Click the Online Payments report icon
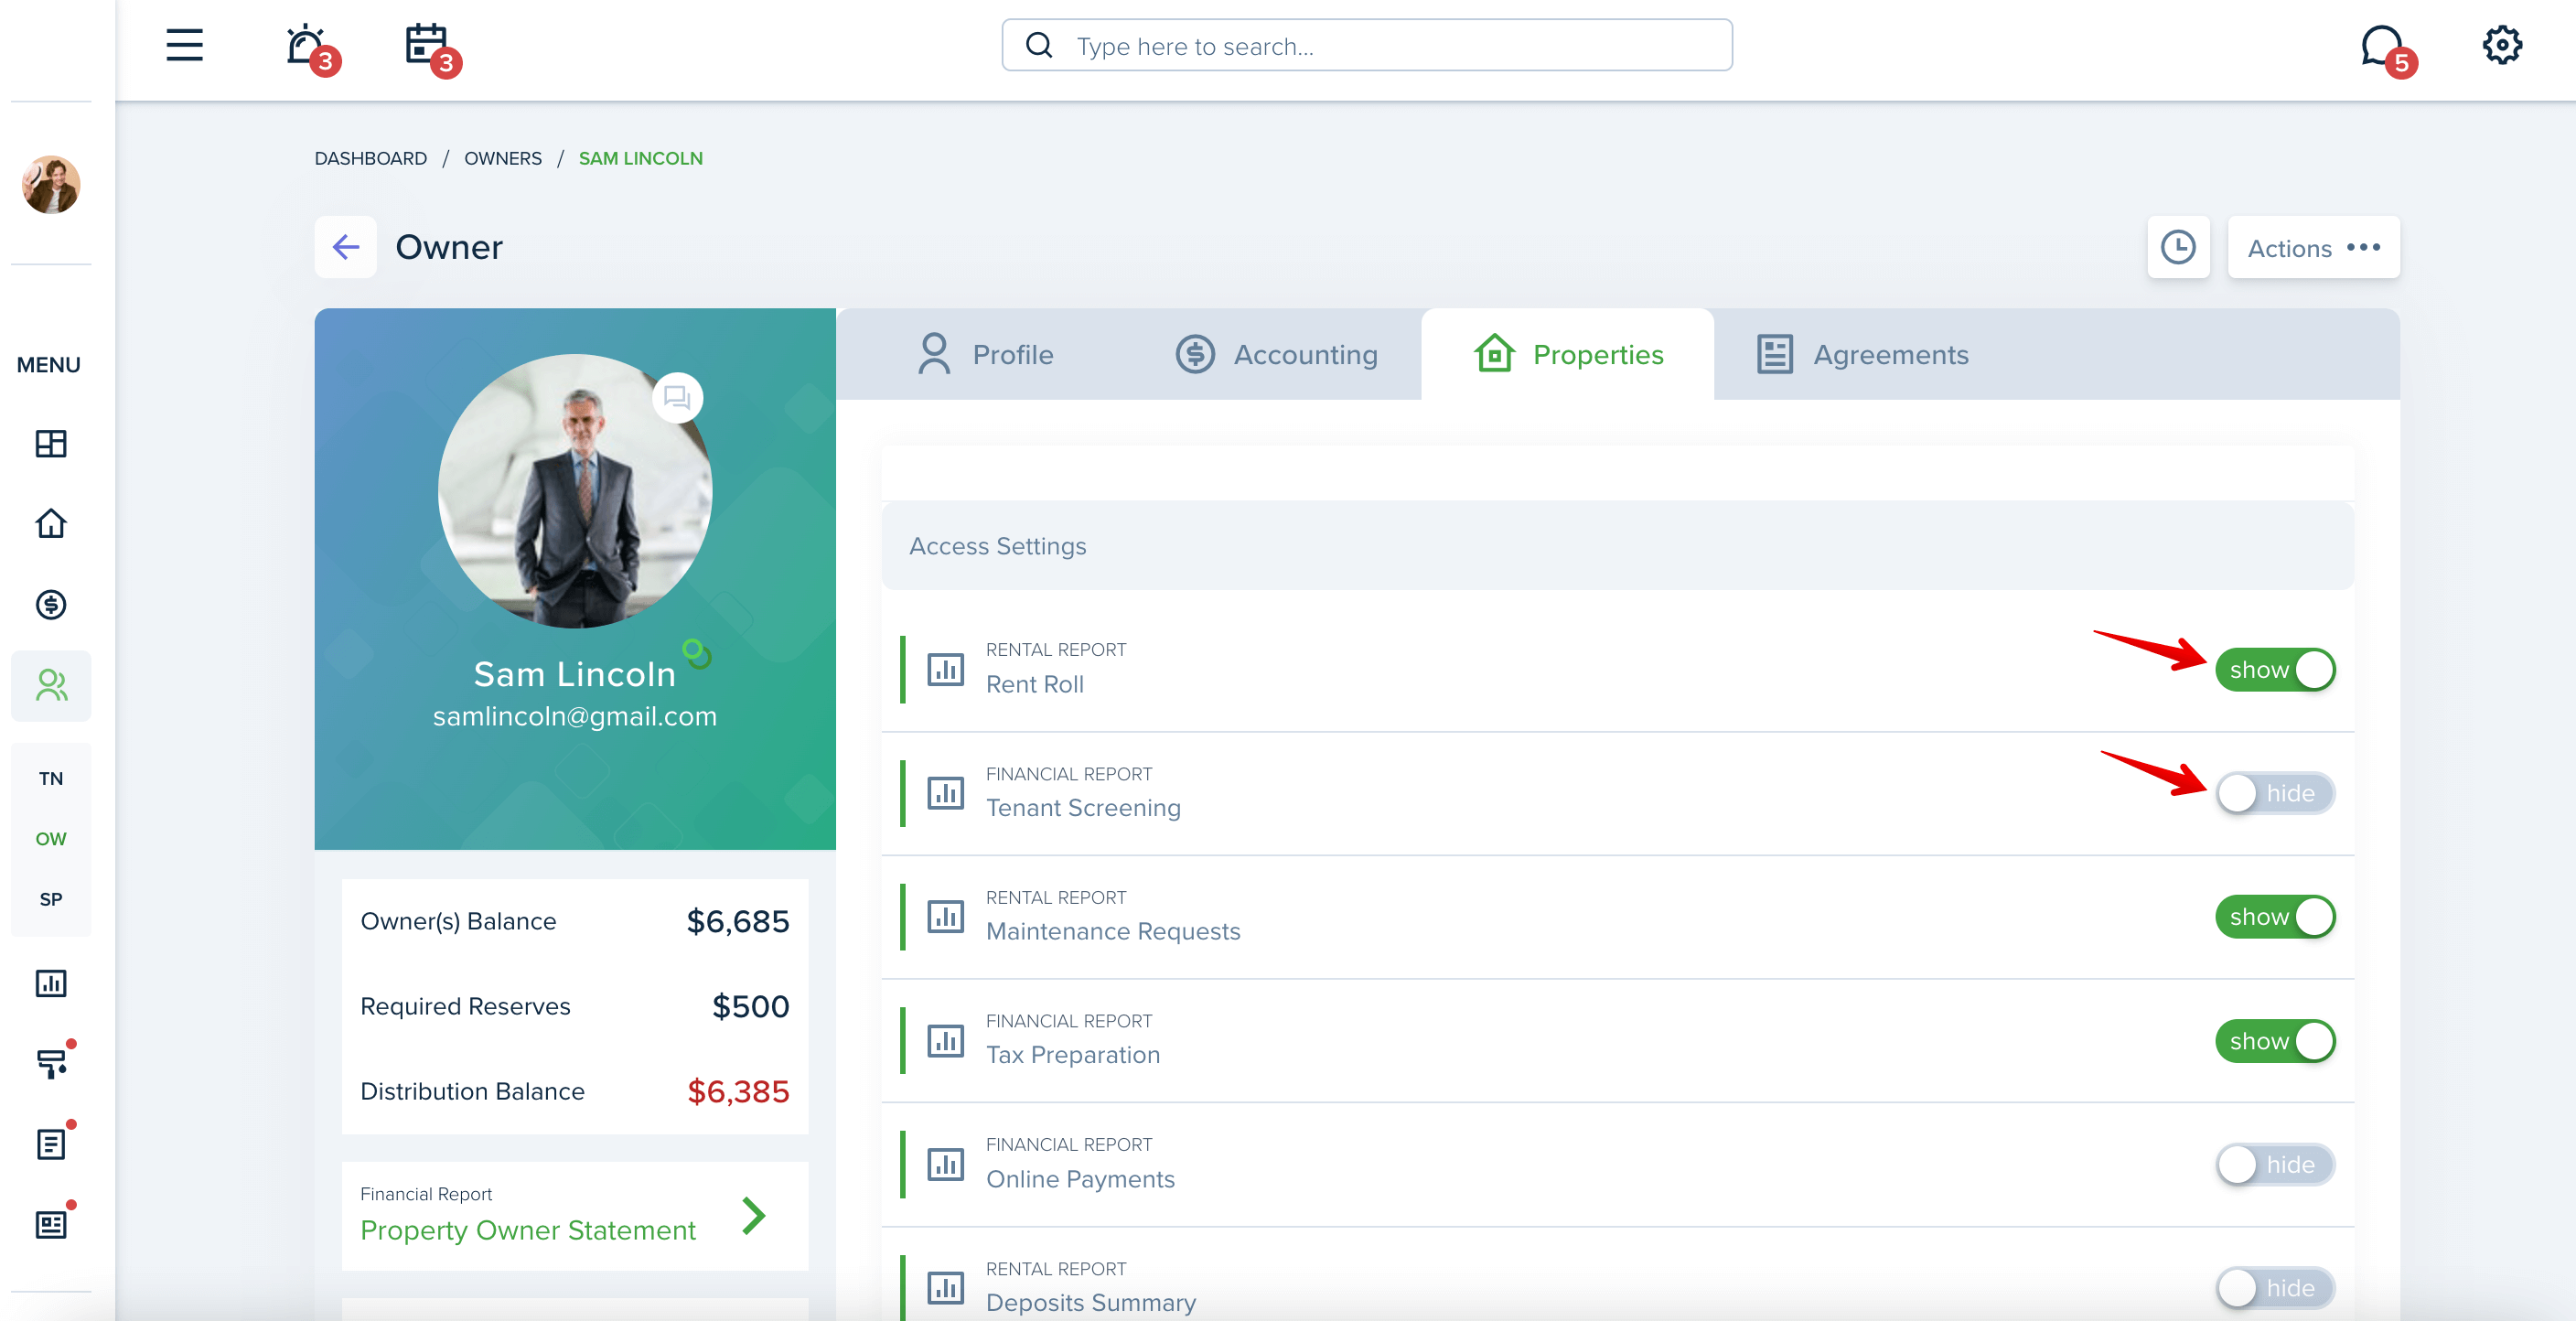 pyautogui.click(x=945, y=1164)
